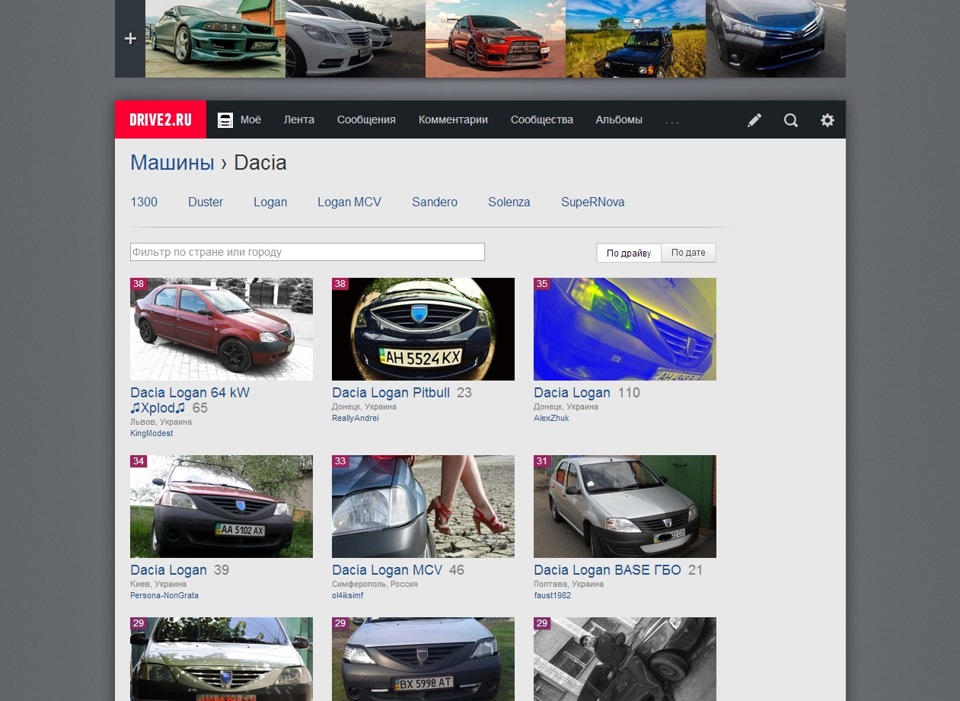The height and width of the screenshot is (701, 960).
Task: Open the Dacia Logan MCV title link
Action: (387, 570)
